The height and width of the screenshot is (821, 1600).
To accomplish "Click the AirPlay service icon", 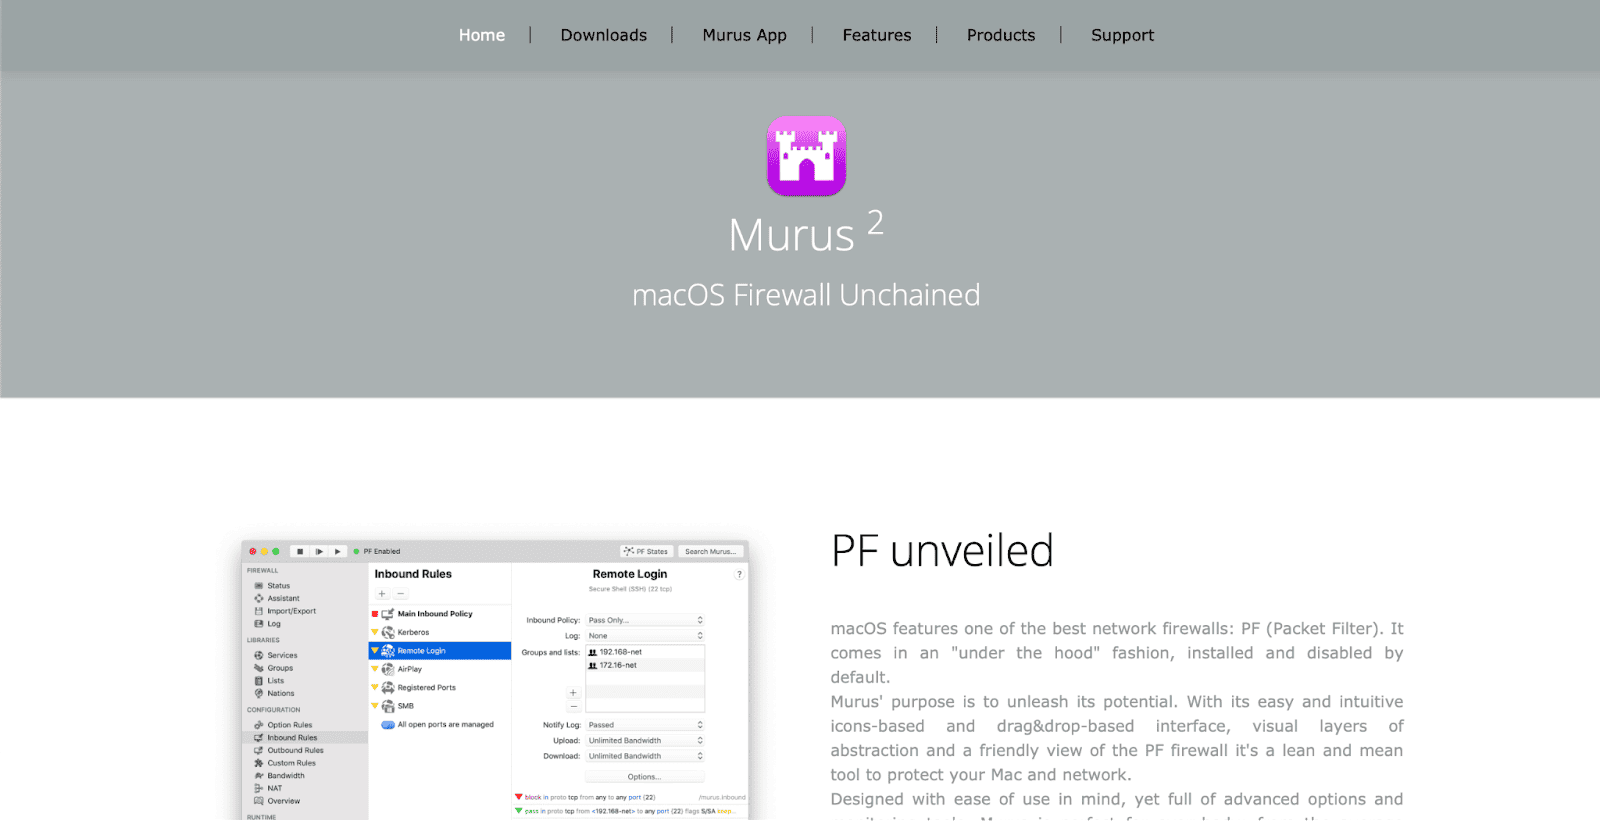I will point(388,669).
